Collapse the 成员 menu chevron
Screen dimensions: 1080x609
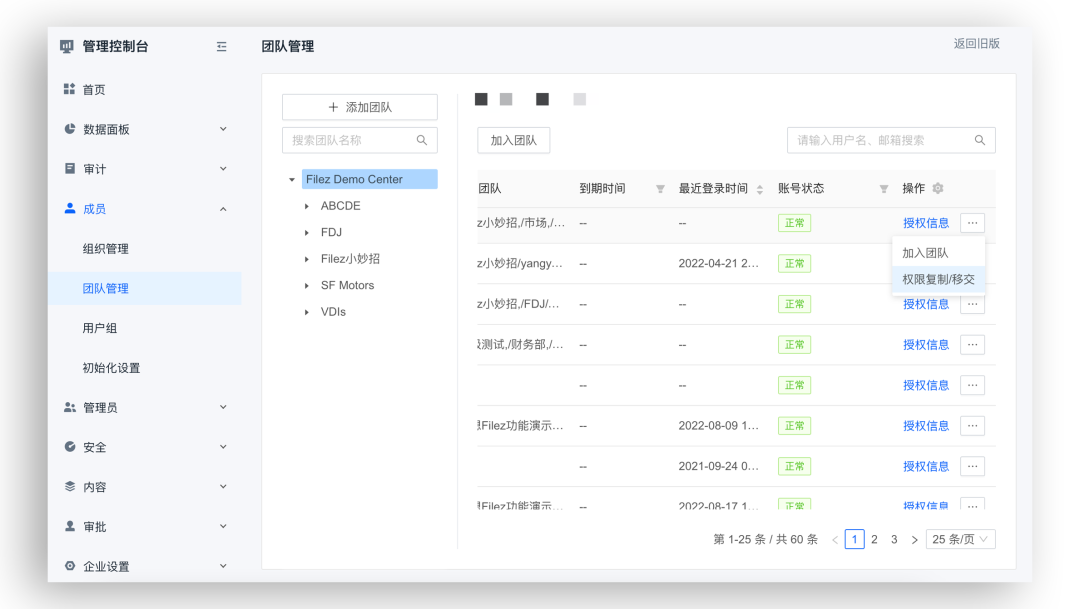point(223,209)
